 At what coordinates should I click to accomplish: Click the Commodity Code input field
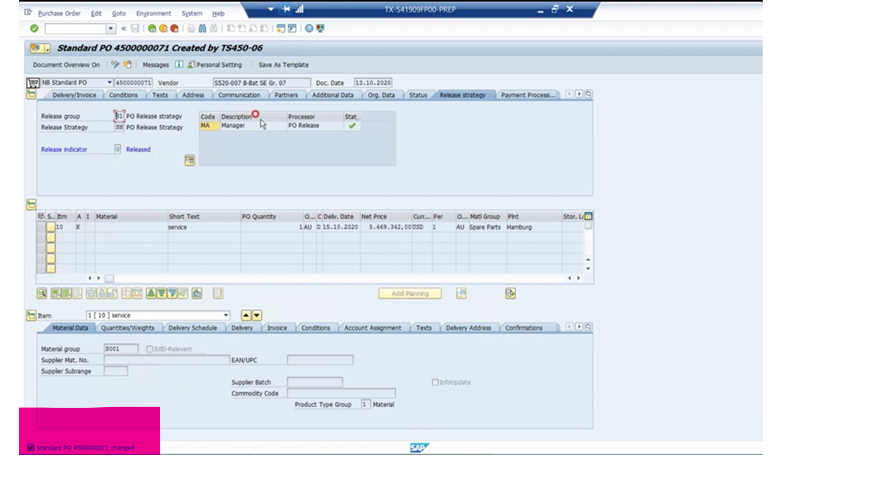[341, 394]
